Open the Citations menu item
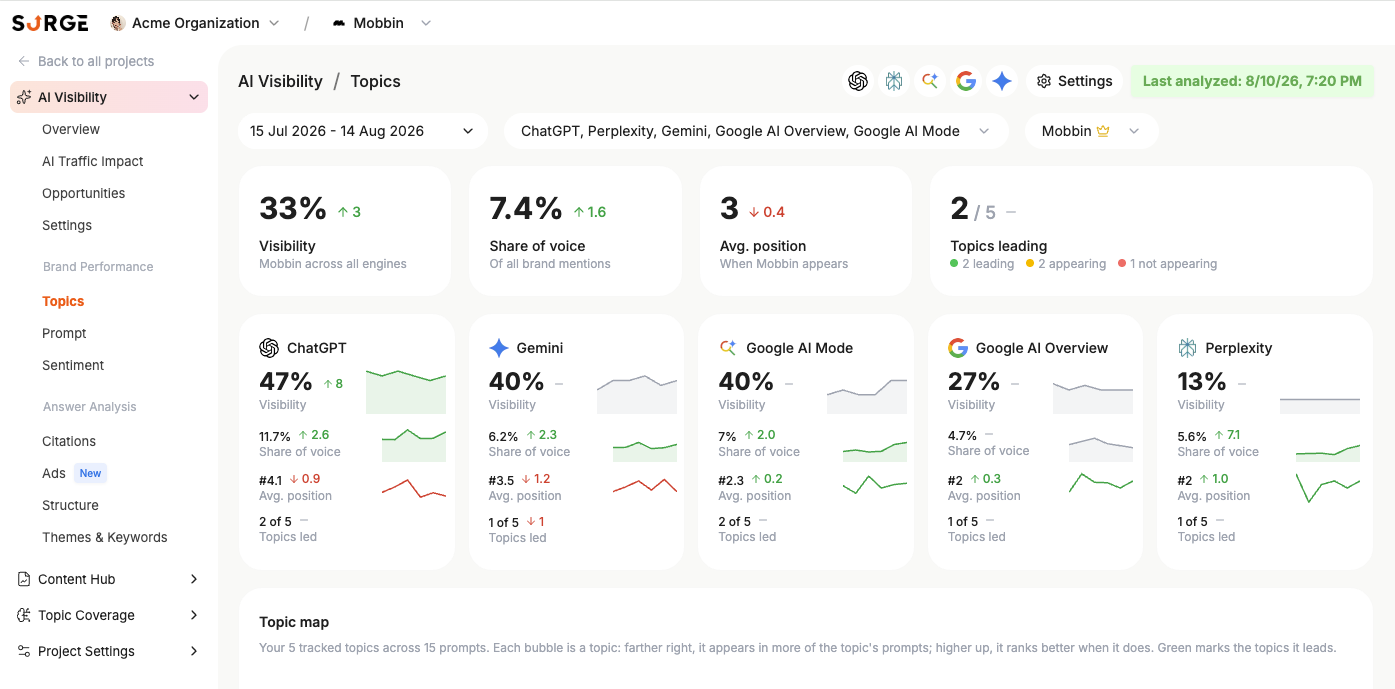1395x689 pixels. pos(69,441)
